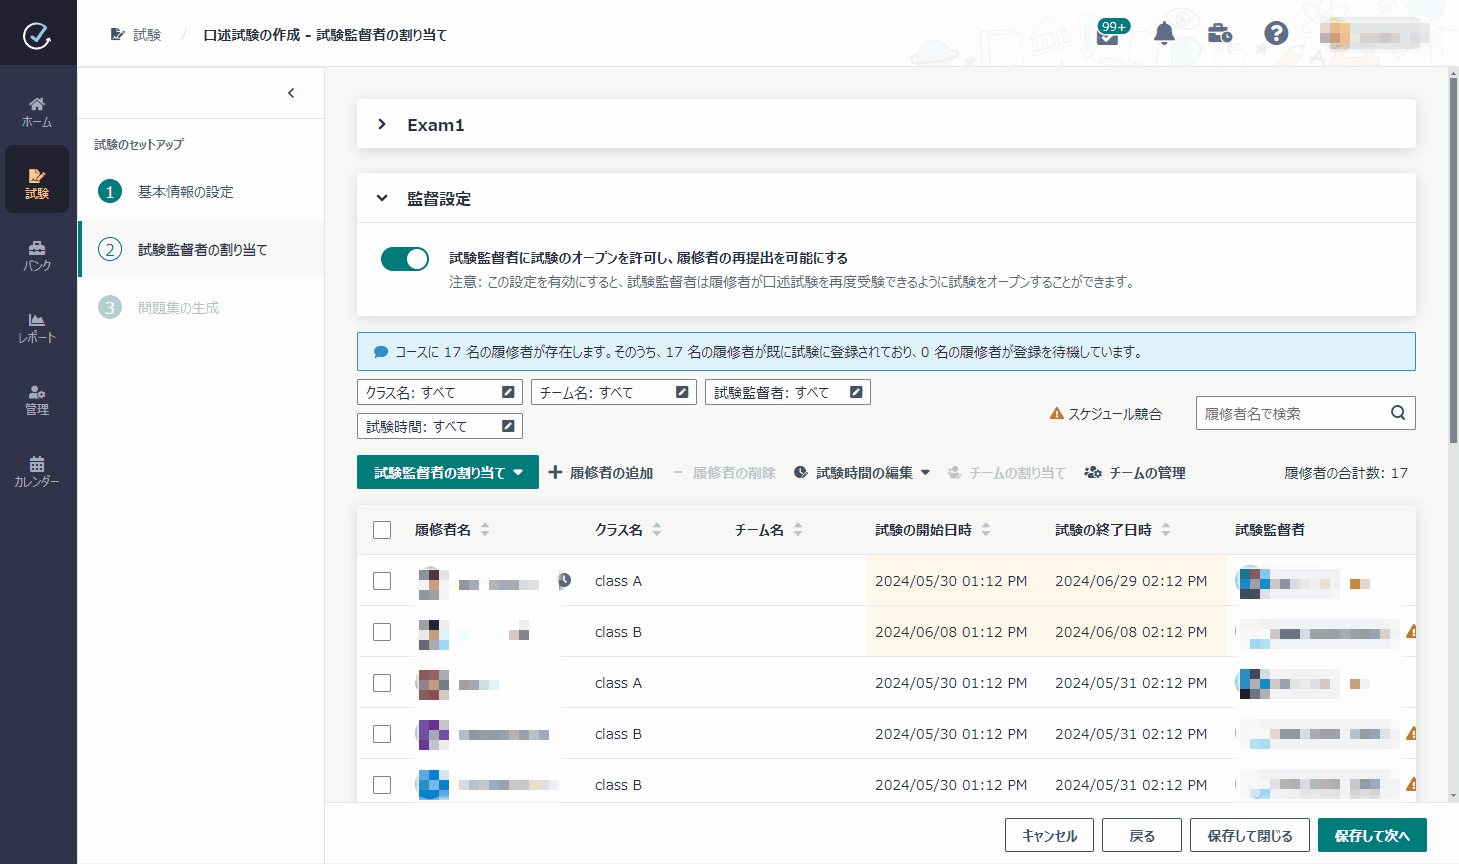
Task: Sort by 試験の終了日時 column arrows
Action: 1166,529
